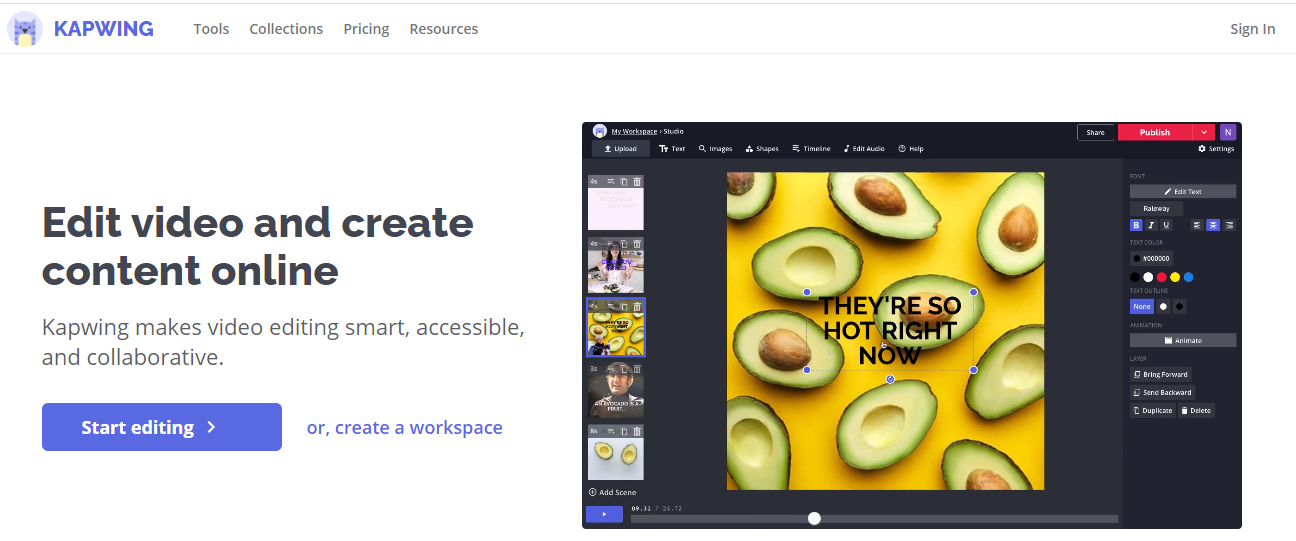This screenshot has height=541, width=1296.
Task: Click the Edit Text button
Action: tap(1183, 191)
